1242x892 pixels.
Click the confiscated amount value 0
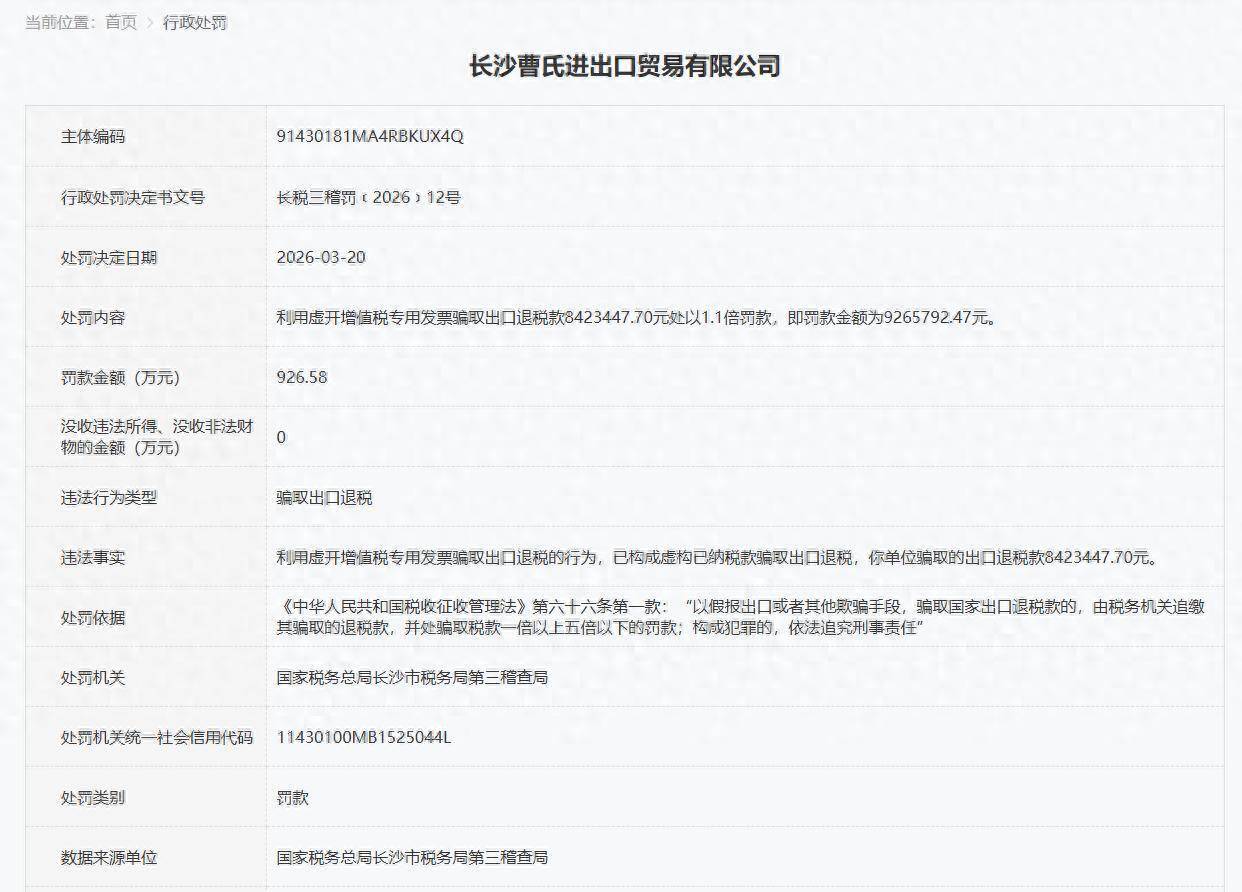coord(281,437)
